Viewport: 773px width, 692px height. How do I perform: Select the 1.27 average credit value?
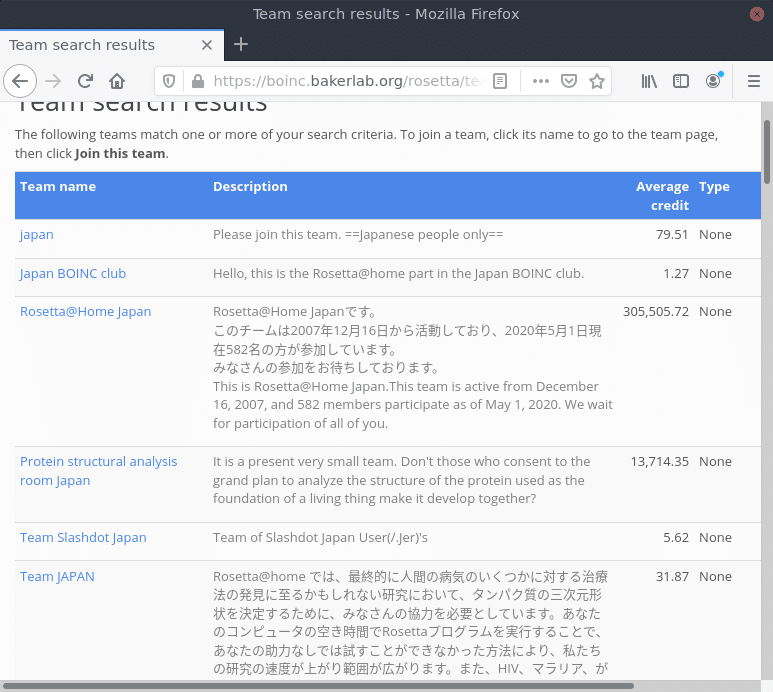676,274
